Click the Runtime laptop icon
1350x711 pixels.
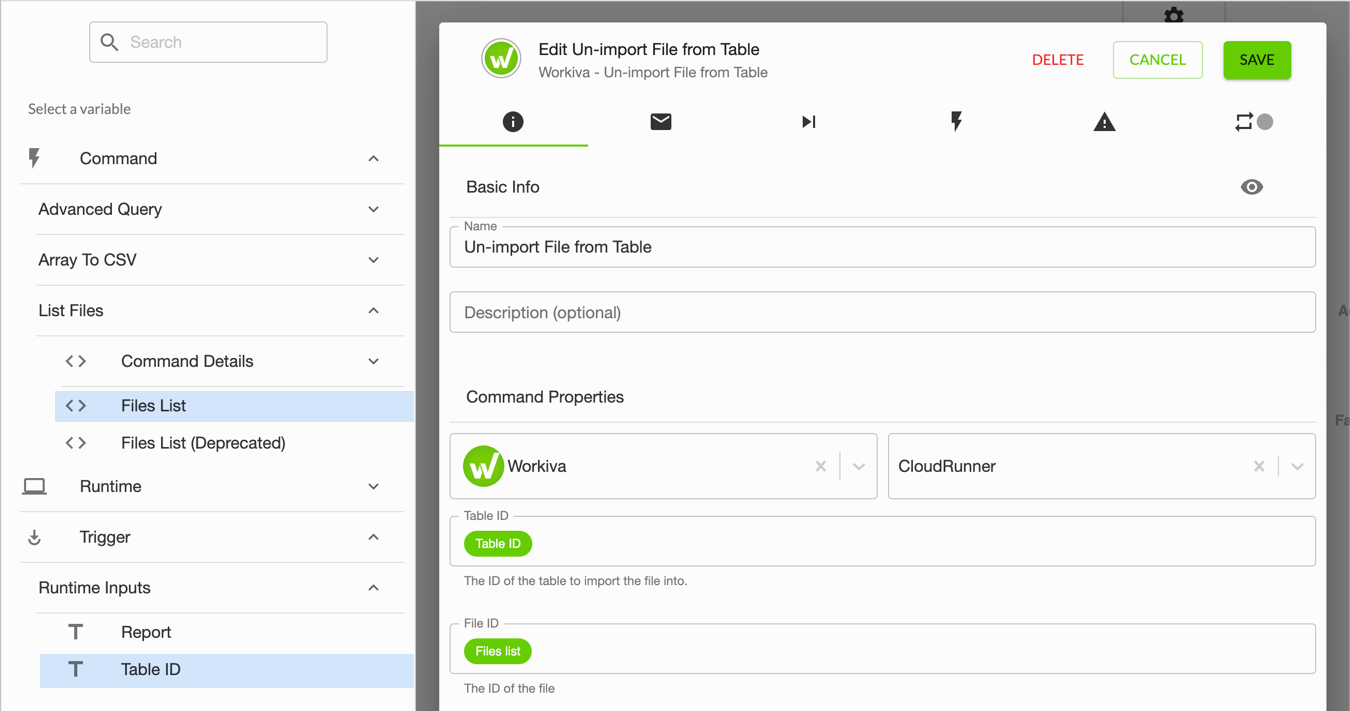pos(35,486)
